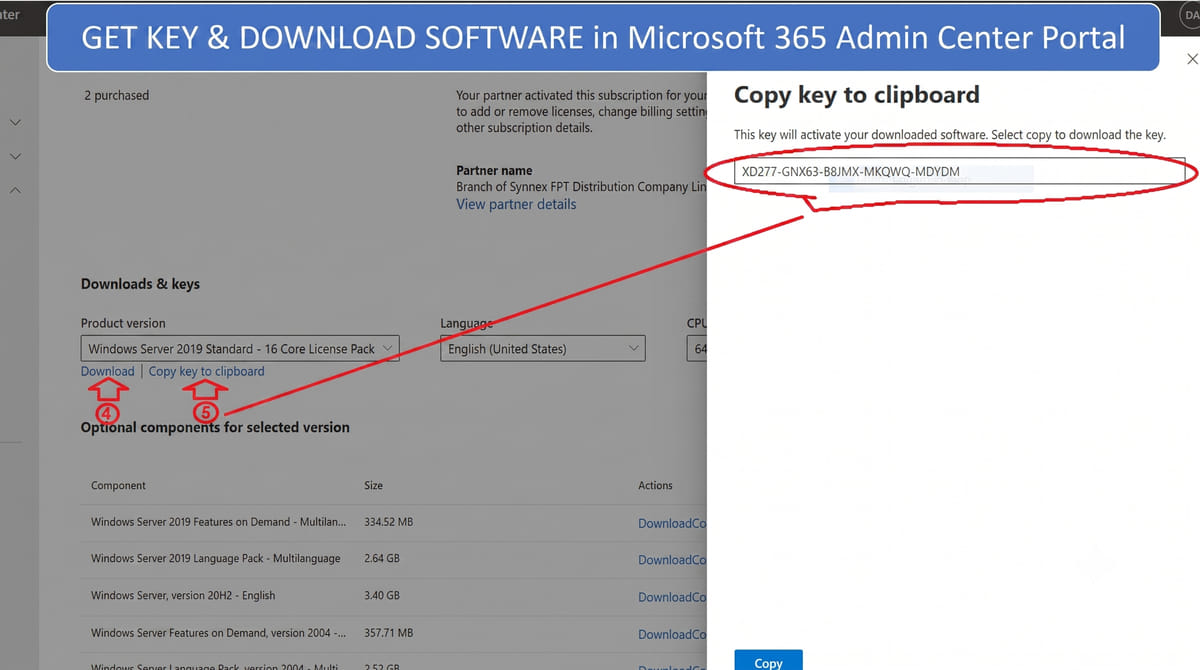Expand the second sidebar chevron
Screen dimensions: 1200x670
pos(15,156)
